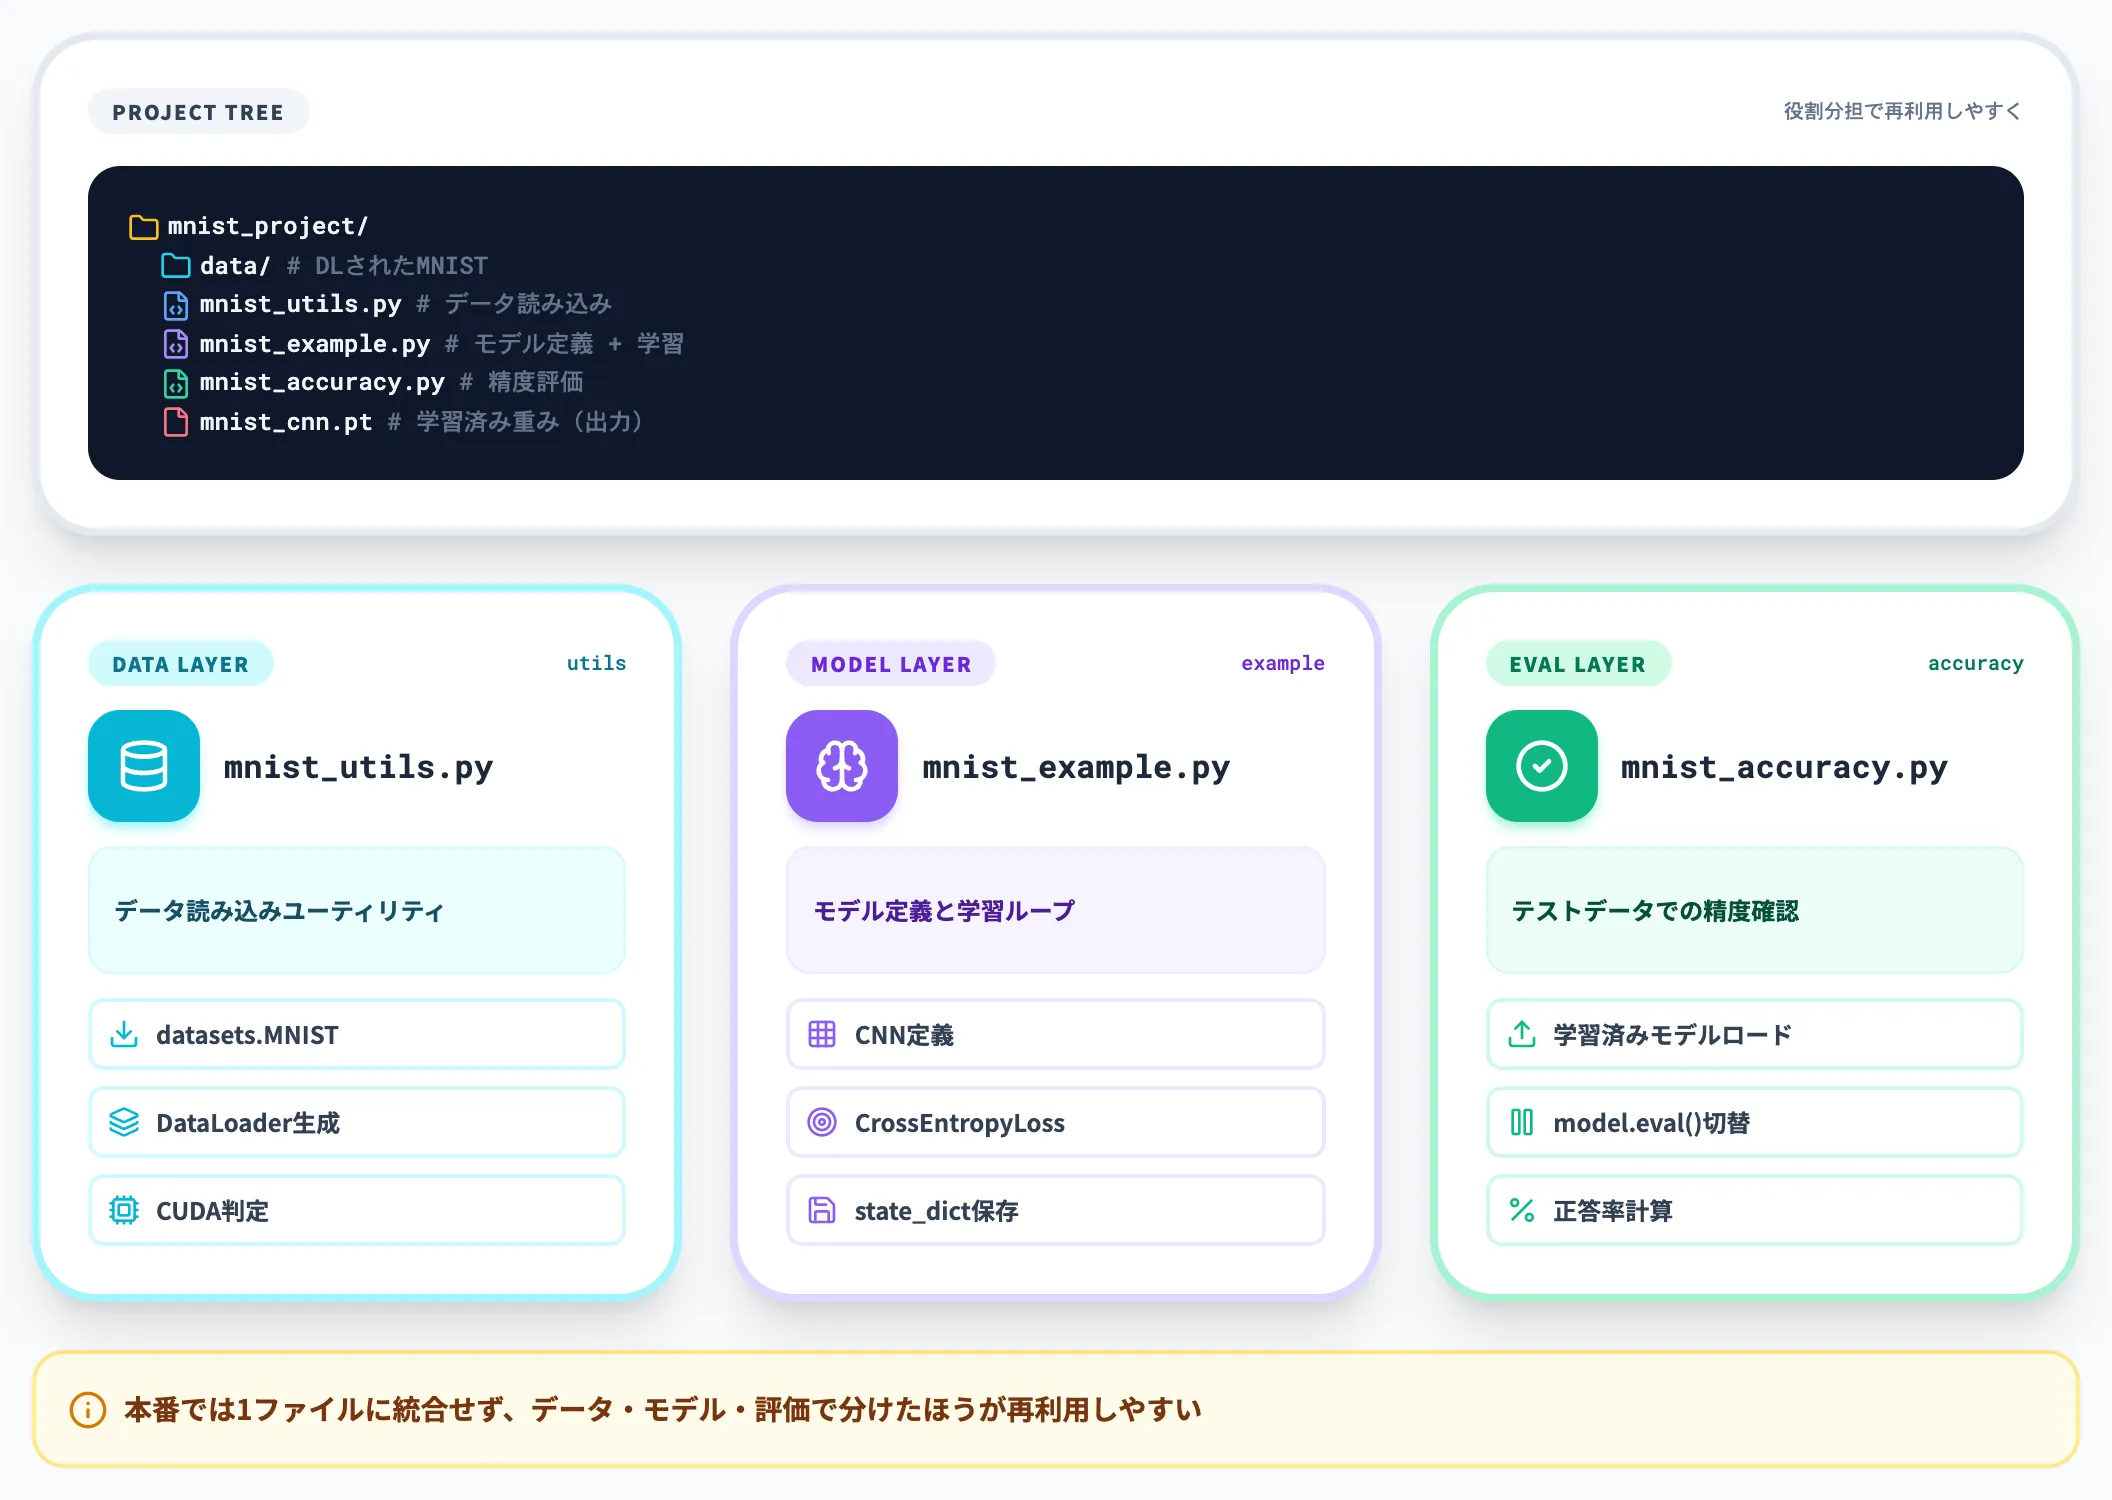Click the PROJECT TREE badge
The width and height of the screenshot is (2112, 1500).
(x=198, y=112)
